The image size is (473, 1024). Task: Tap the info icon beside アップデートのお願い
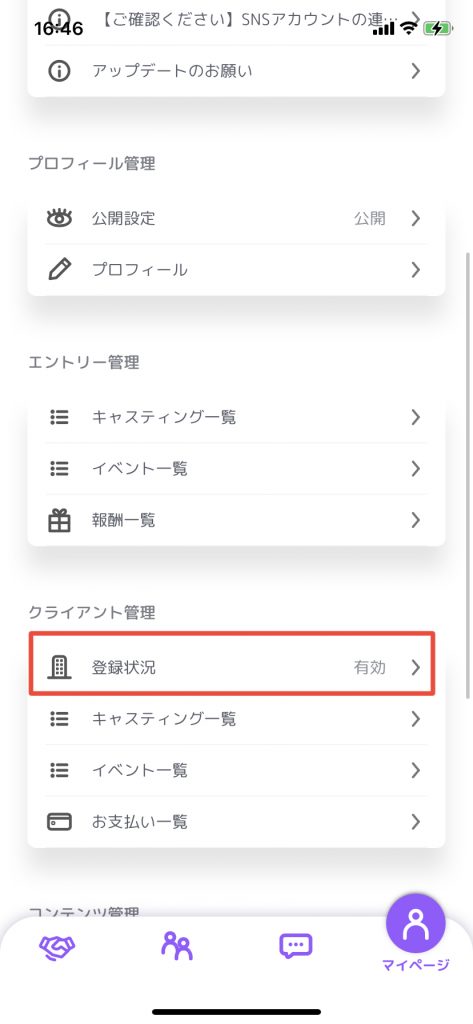click(x=59, y=71)
